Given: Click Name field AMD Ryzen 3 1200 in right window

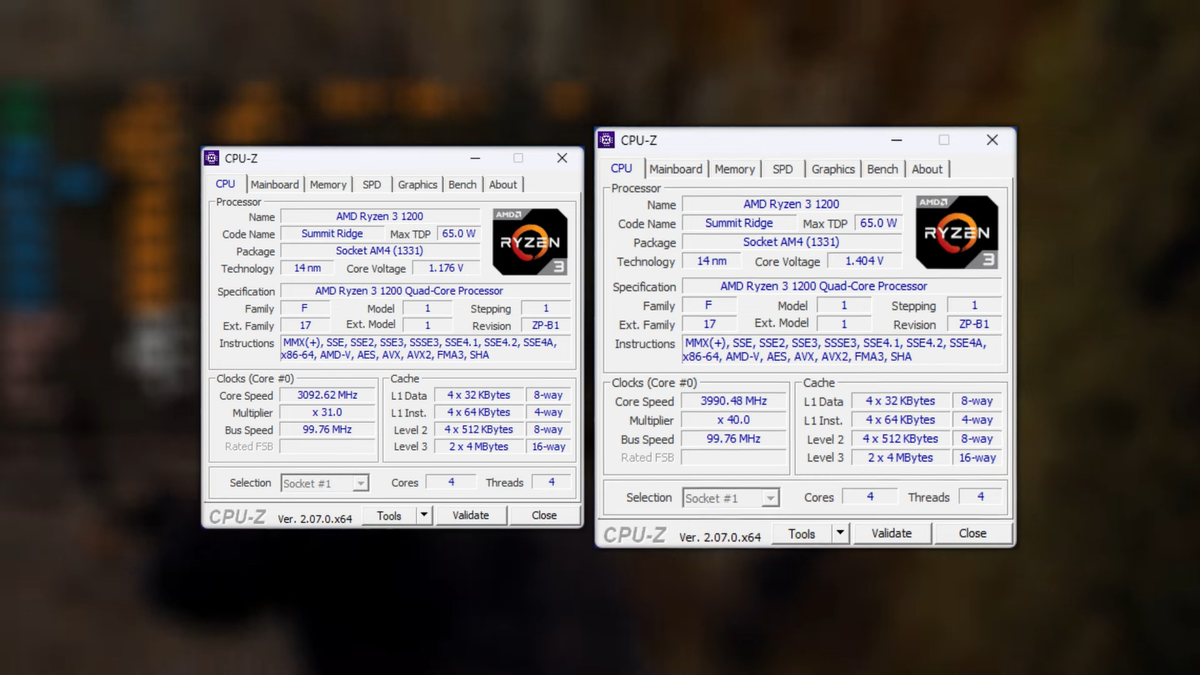Looking at the screenshot, I should 792,205.
